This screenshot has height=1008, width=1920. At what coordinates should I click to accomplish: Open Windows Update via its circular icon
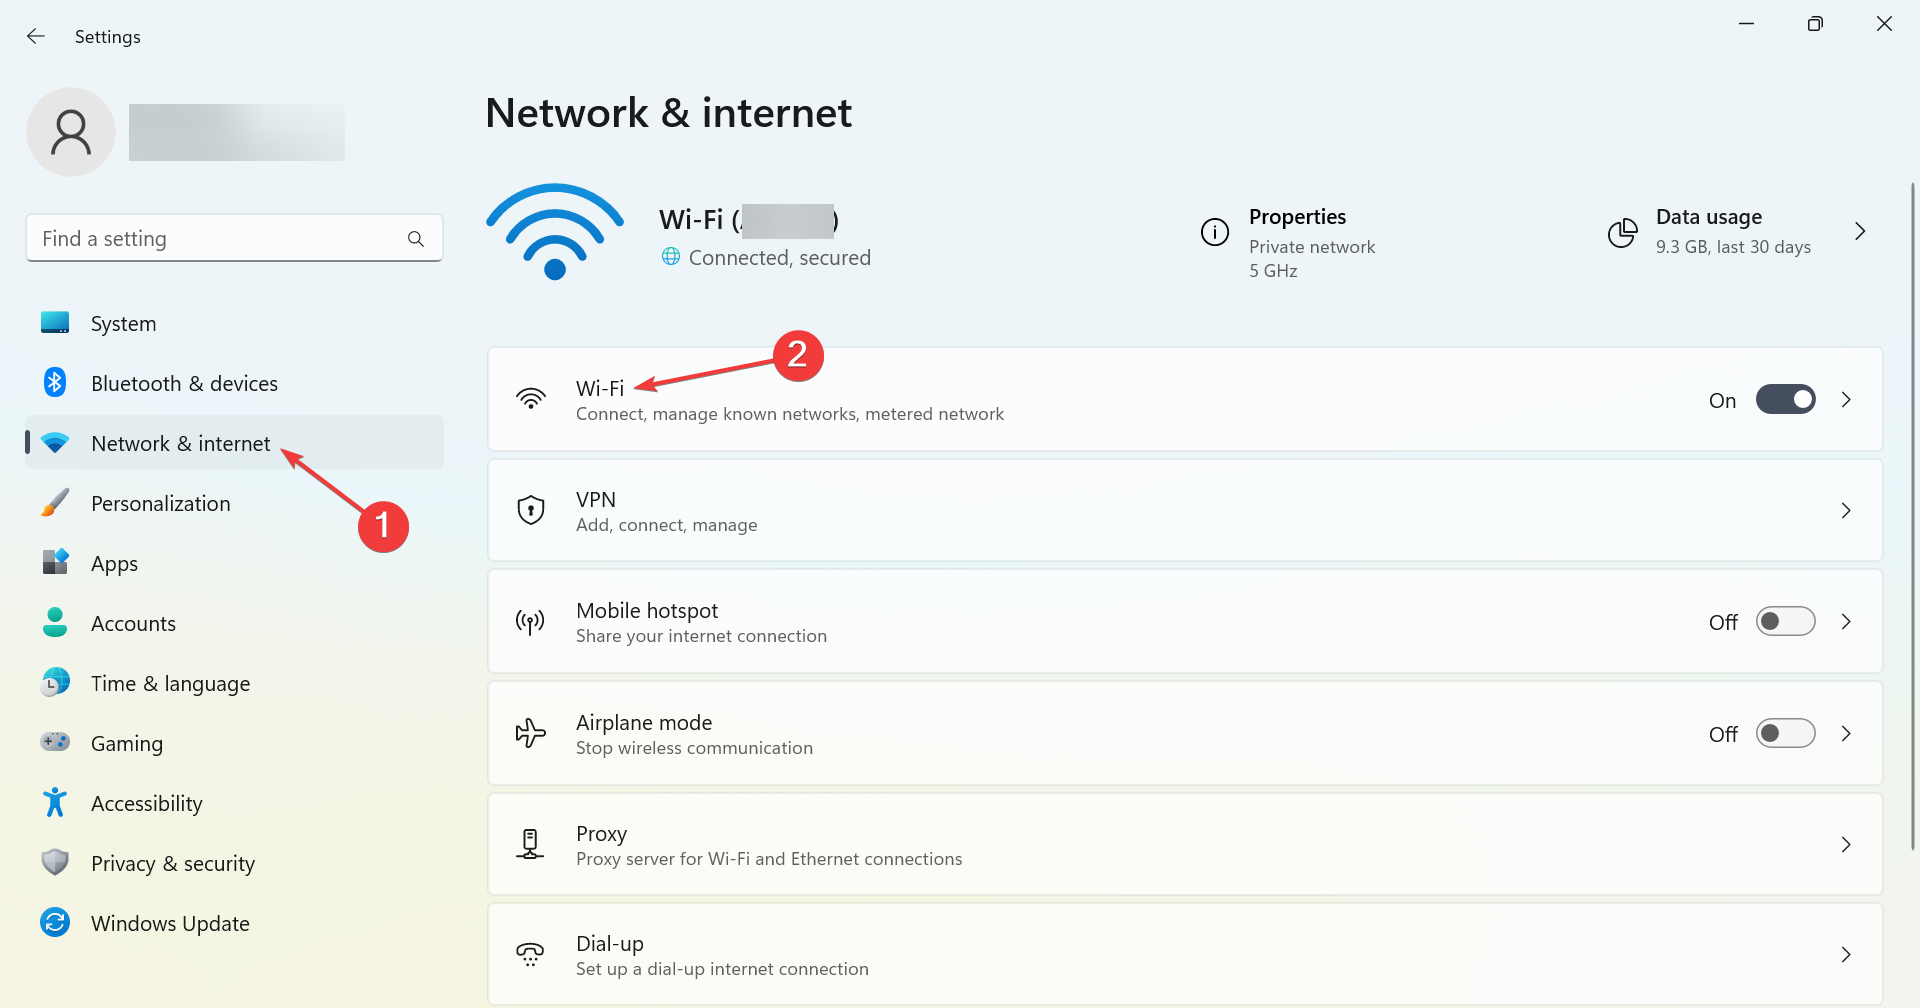(55, 922)
